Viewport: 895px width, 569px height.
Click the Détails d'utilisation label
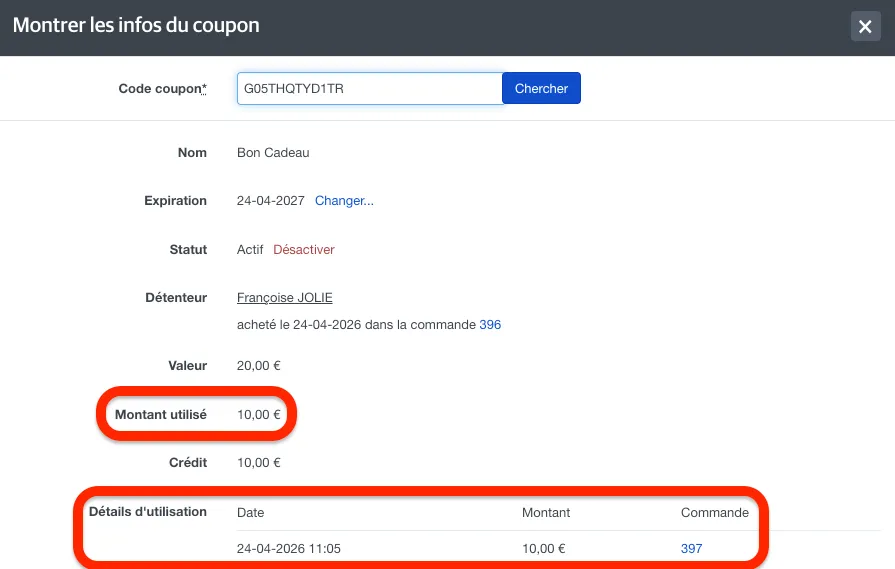(148, 511)
